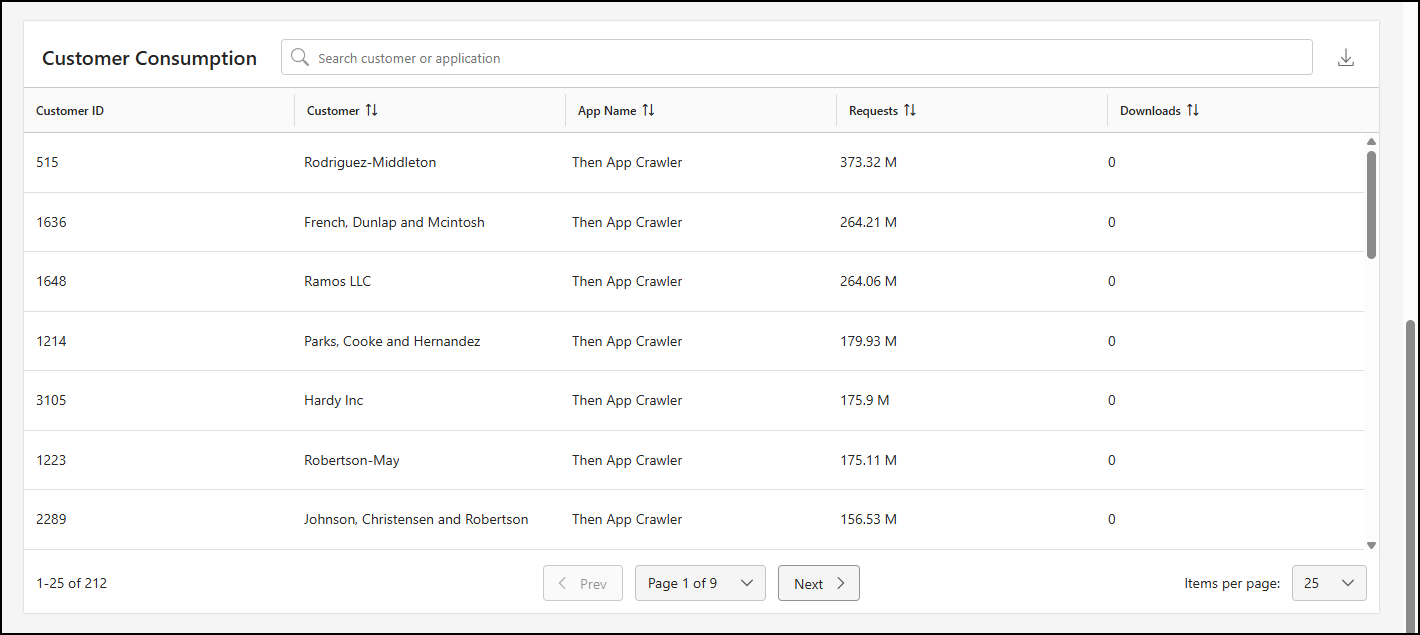Click the Downloads column header label
Image resolution: width=1420 pixels, height=635 pixels.
(x=1150, y=111)
